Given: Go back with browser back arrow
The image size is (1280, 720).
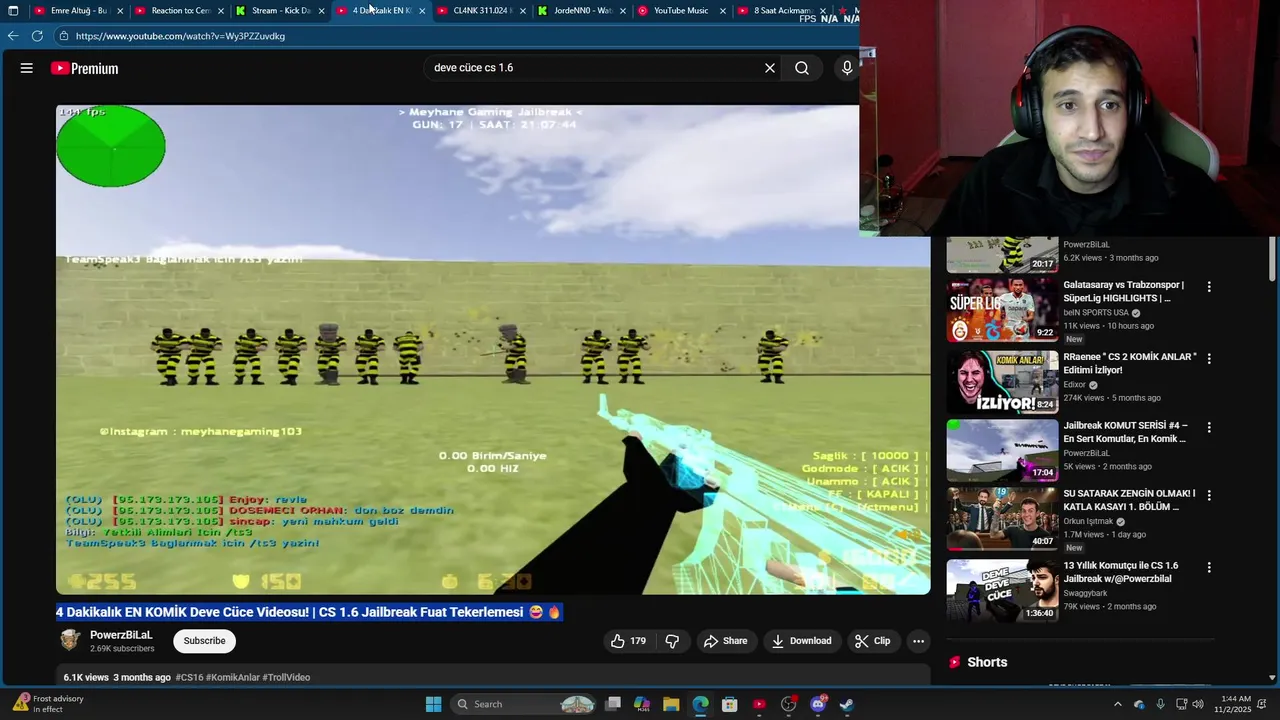Looking at the screenshot, I should pyautogui.click(x=13, y=36).
